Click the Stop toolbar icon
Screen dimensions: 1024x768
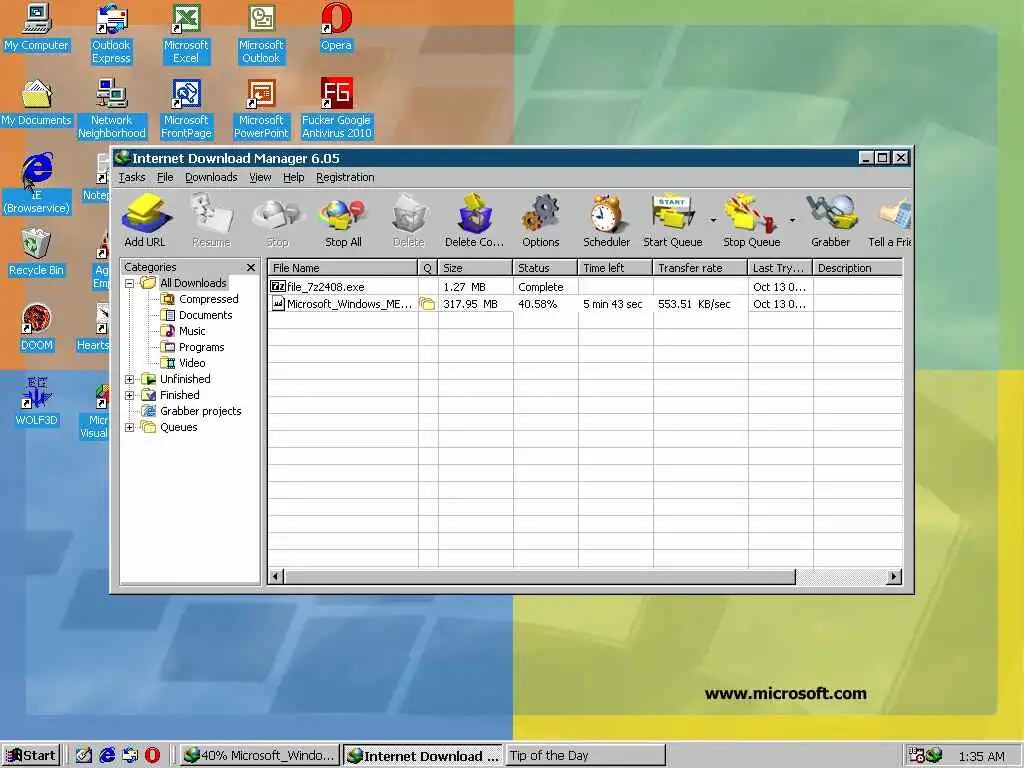pyautogui.click(x=277, y=220)
